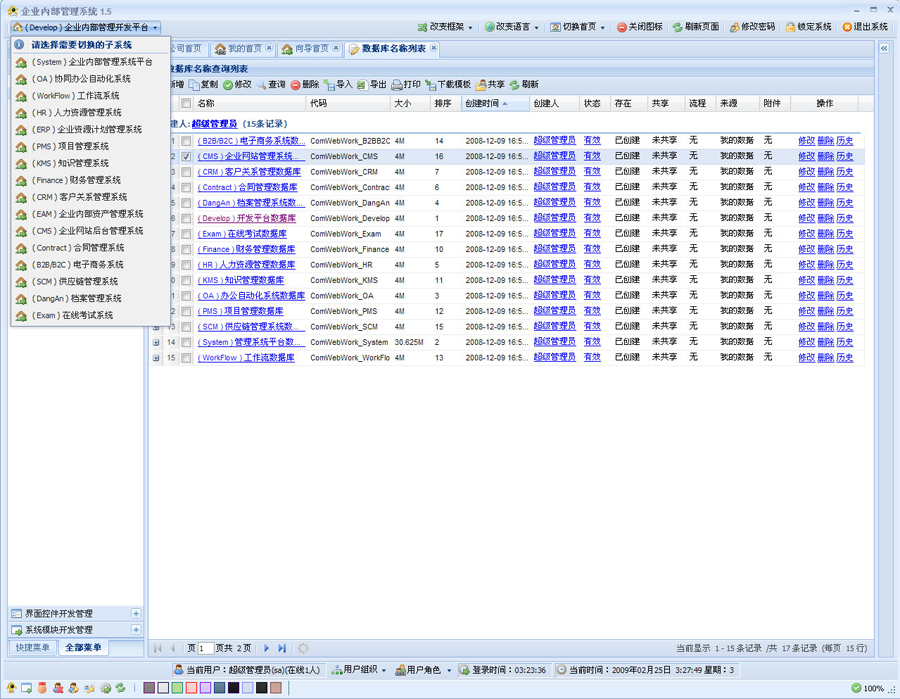Check the B2B/B2C row checkbox
Viewport: 900px width, 699px height.
[x=186, y=141]
